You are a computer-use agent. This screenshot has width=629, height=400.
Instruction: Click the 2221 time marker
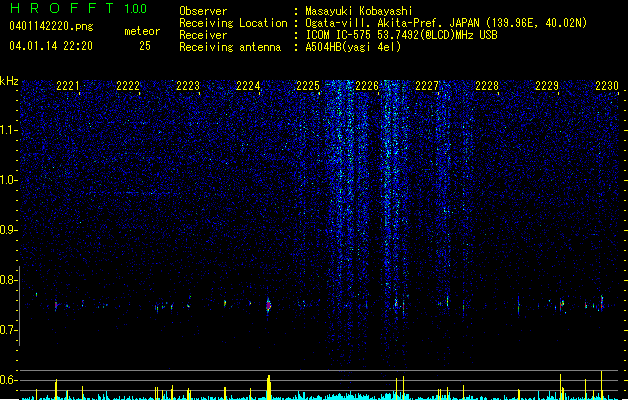pos(68,86)
